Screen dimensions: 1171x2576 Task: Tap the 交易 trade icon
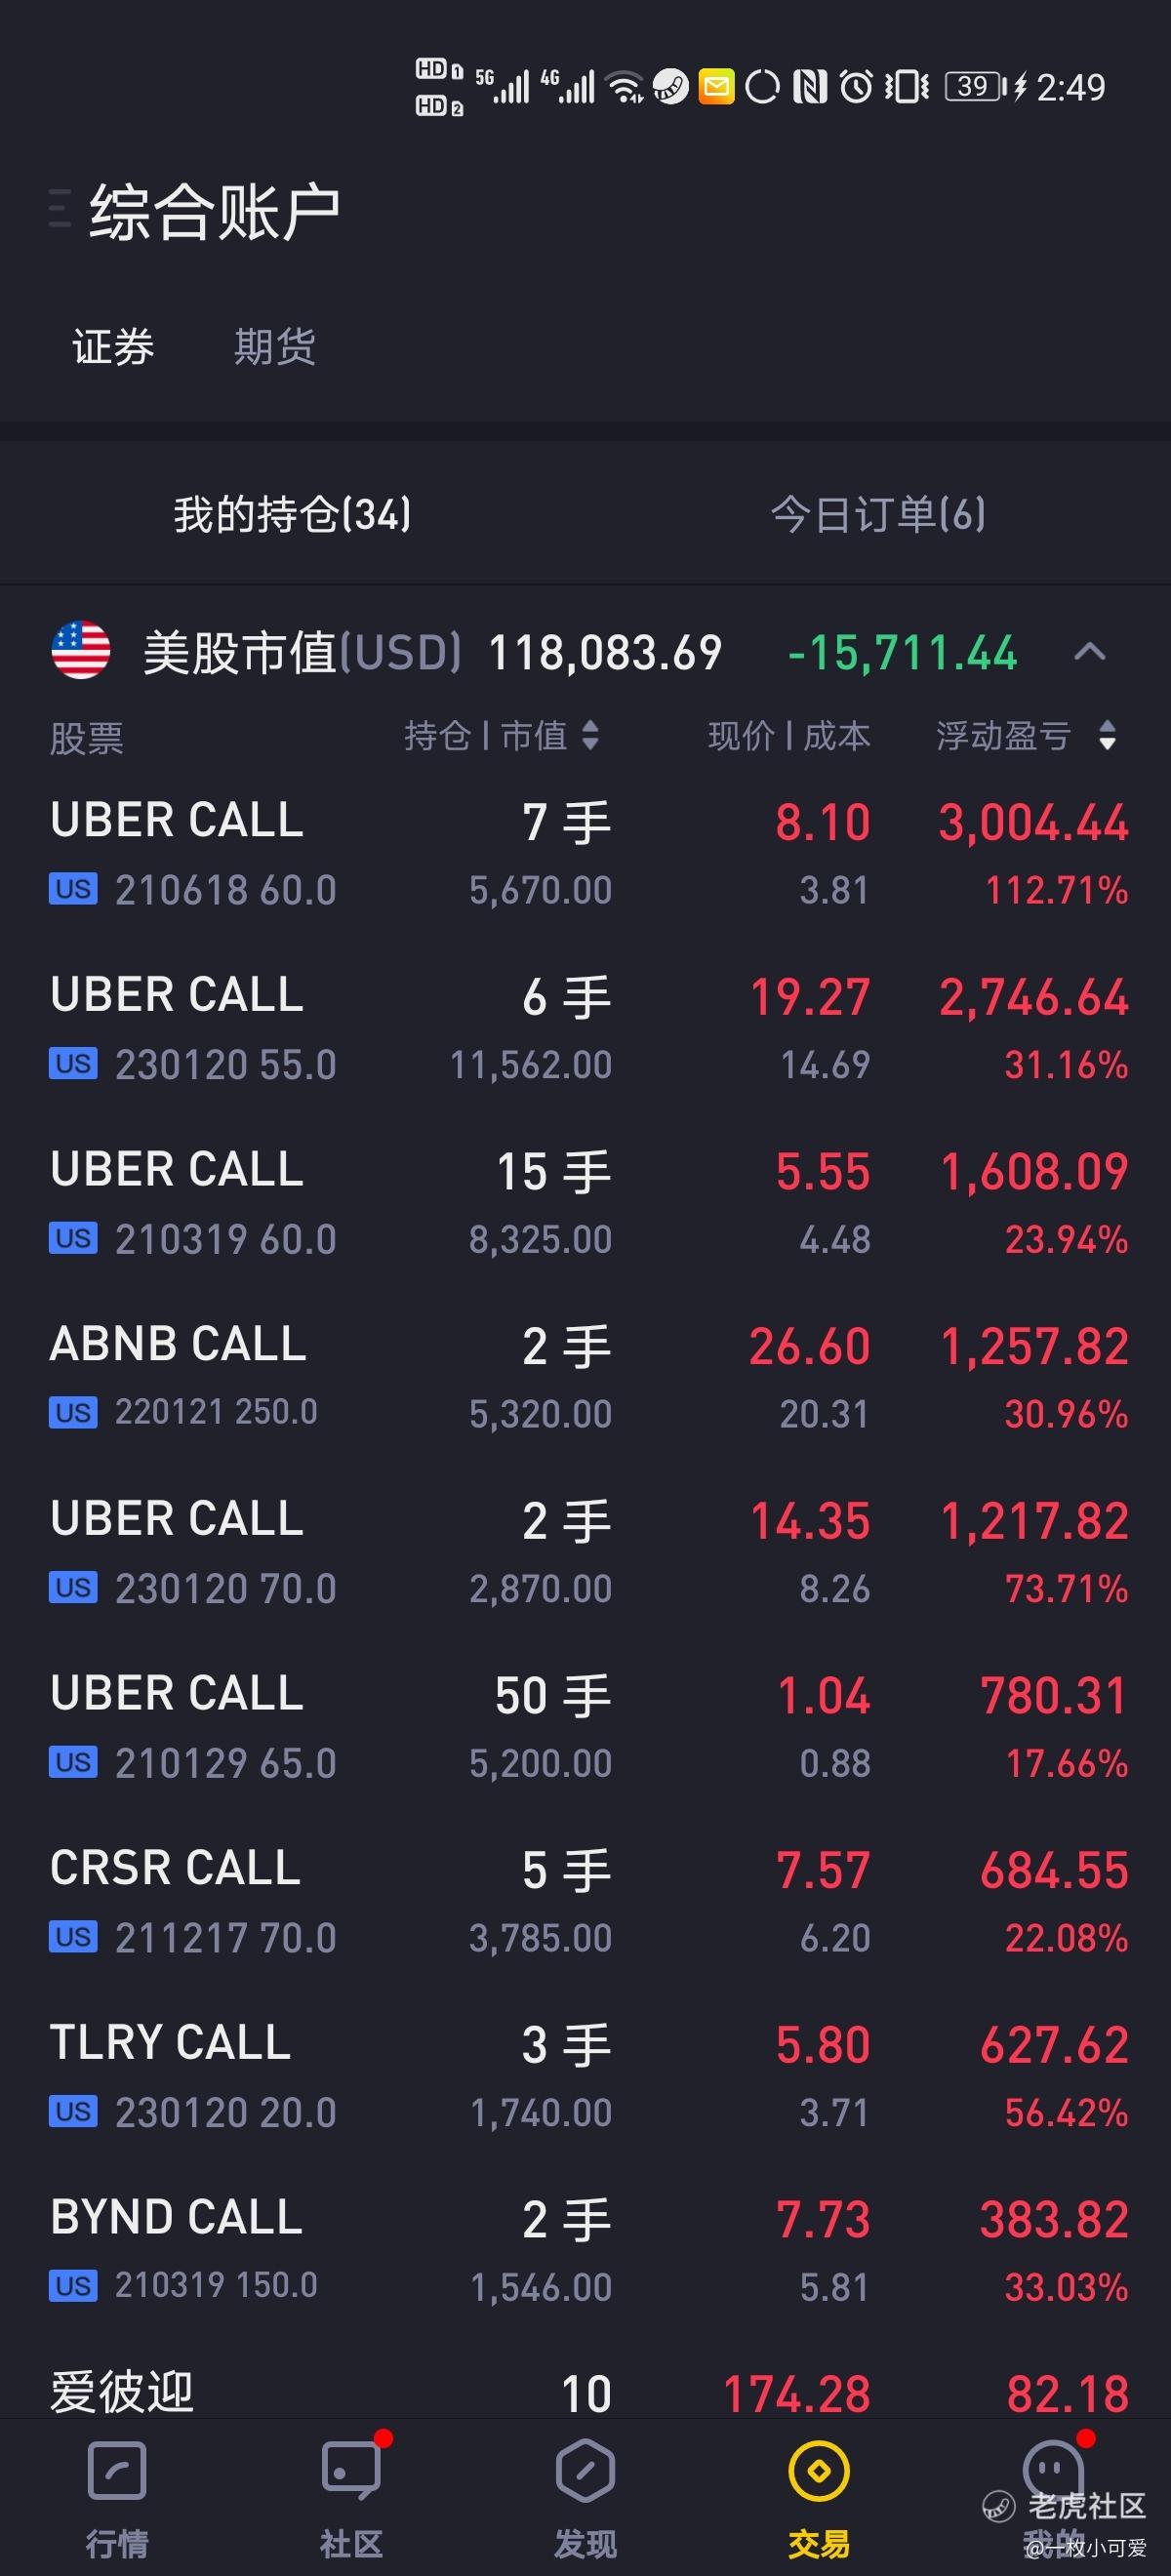click(819, 2472)
